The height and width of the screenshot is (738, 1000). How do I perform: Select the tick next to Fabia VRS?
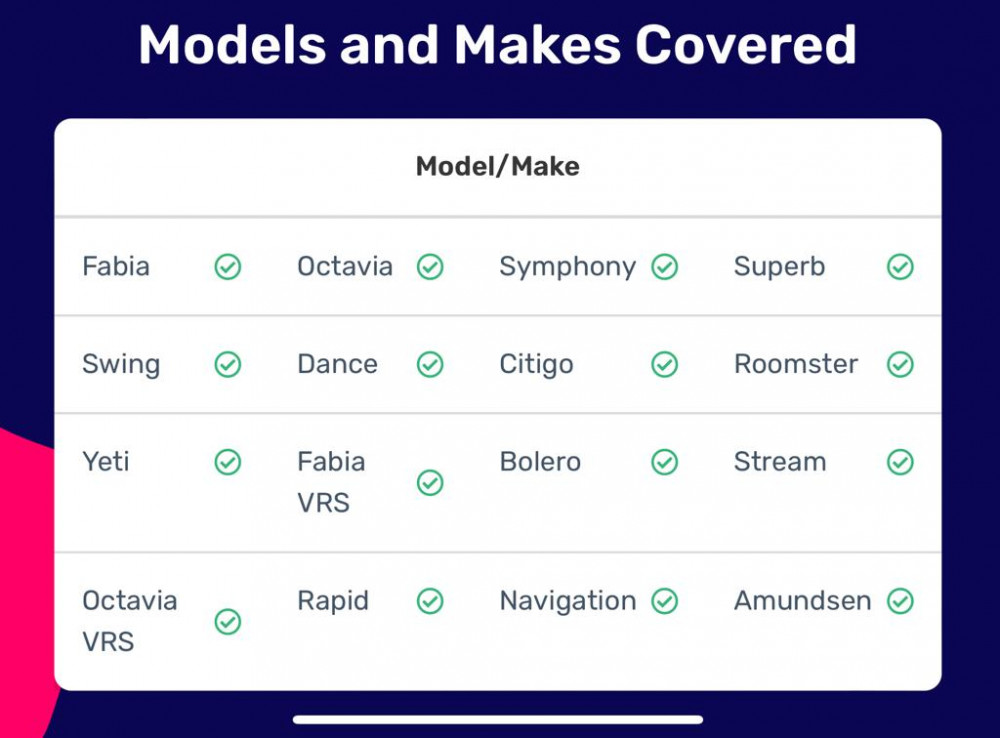tap(430, 483)
